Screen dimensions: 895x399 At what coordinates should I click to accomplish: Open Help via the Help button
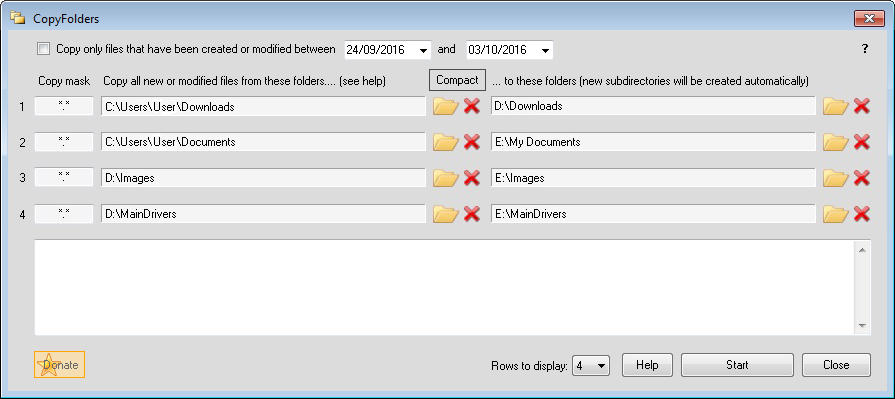(647, 365)
